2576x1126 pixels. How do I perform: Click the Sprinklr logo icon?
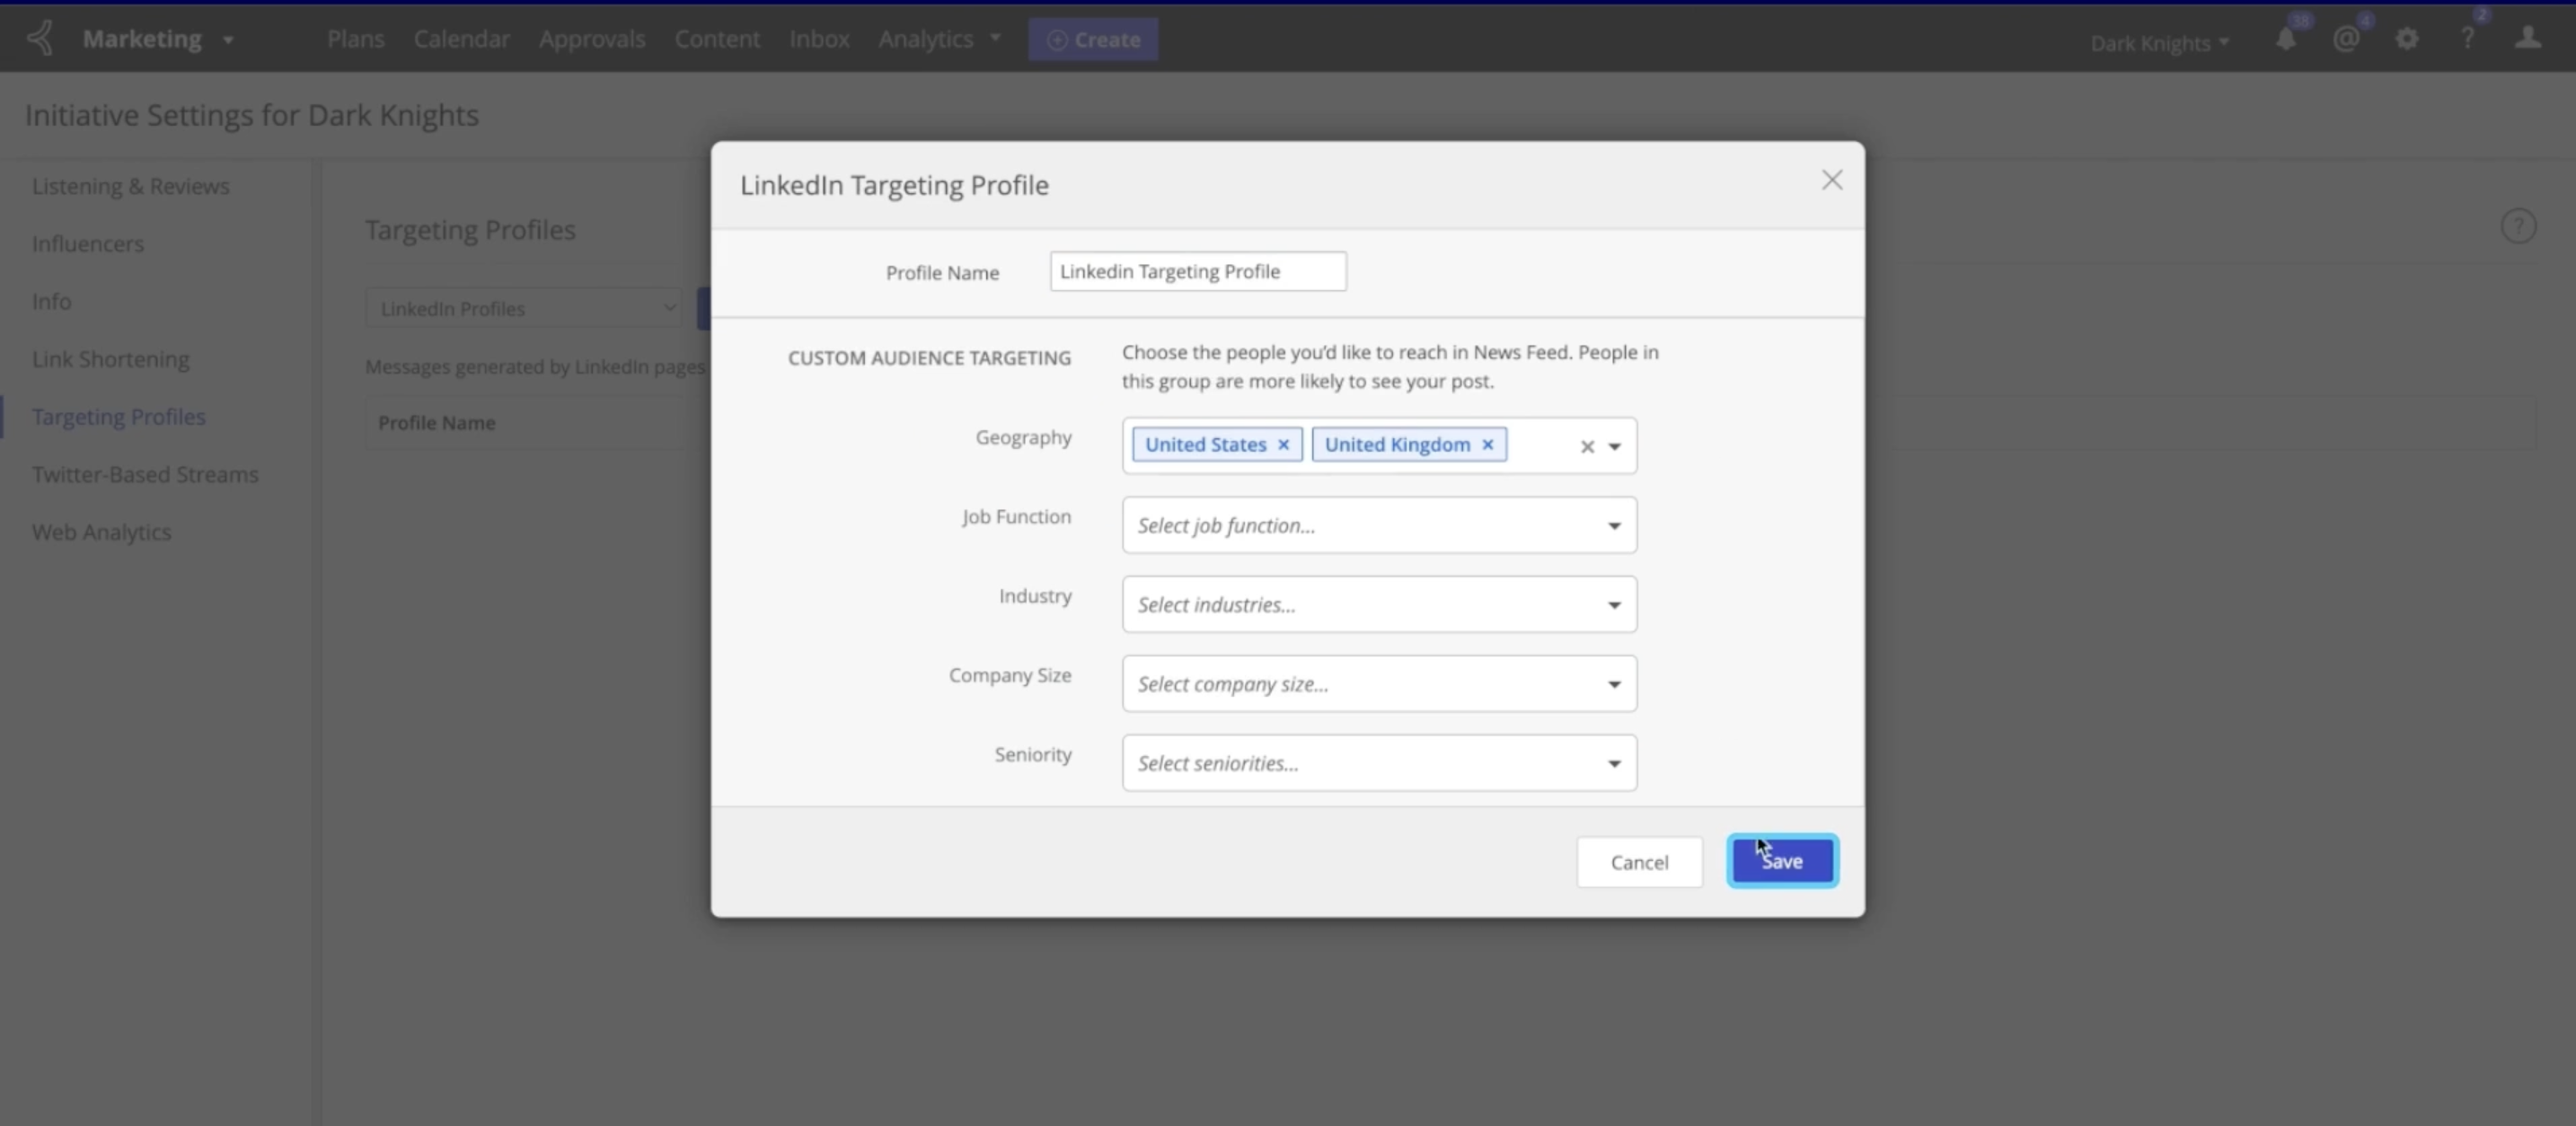click(x=40, y=39)
